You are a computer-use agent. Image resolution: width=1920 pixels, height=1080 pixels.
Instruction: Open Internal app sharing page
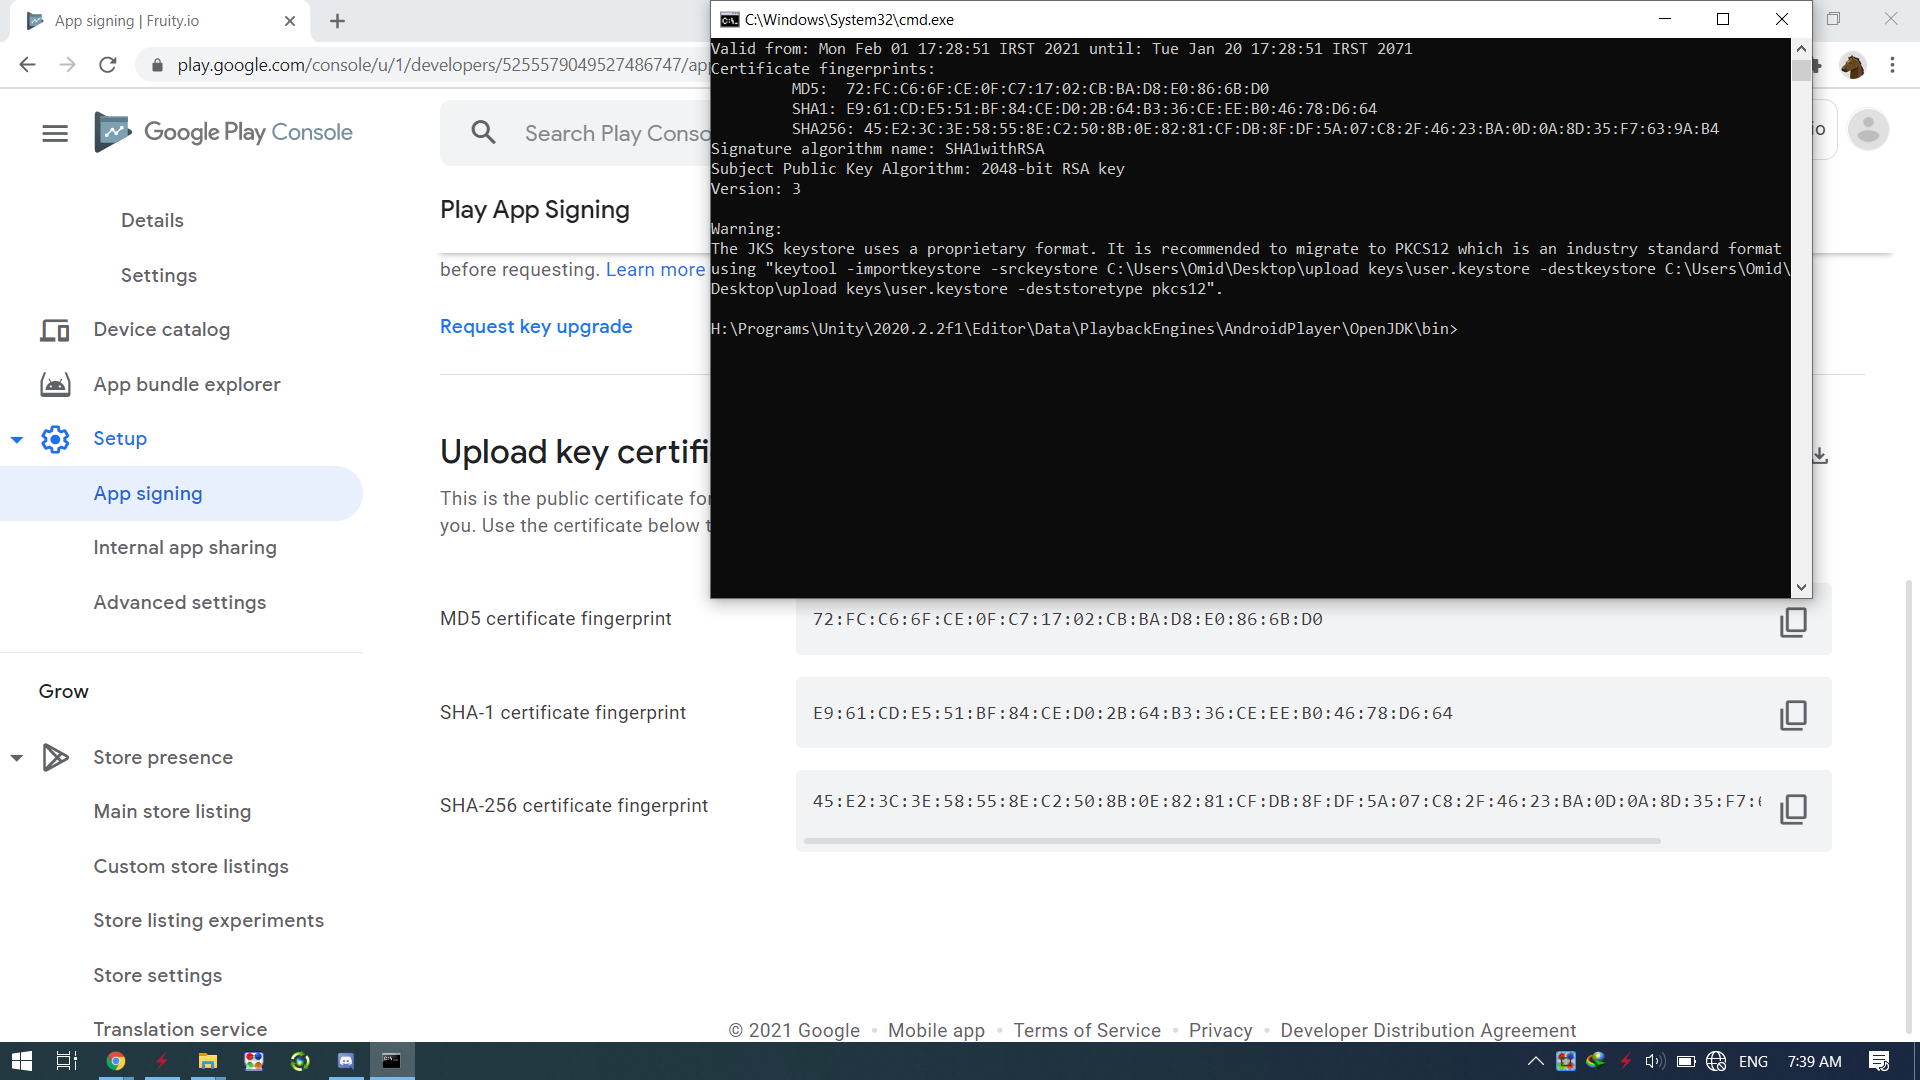pos(185,548)
